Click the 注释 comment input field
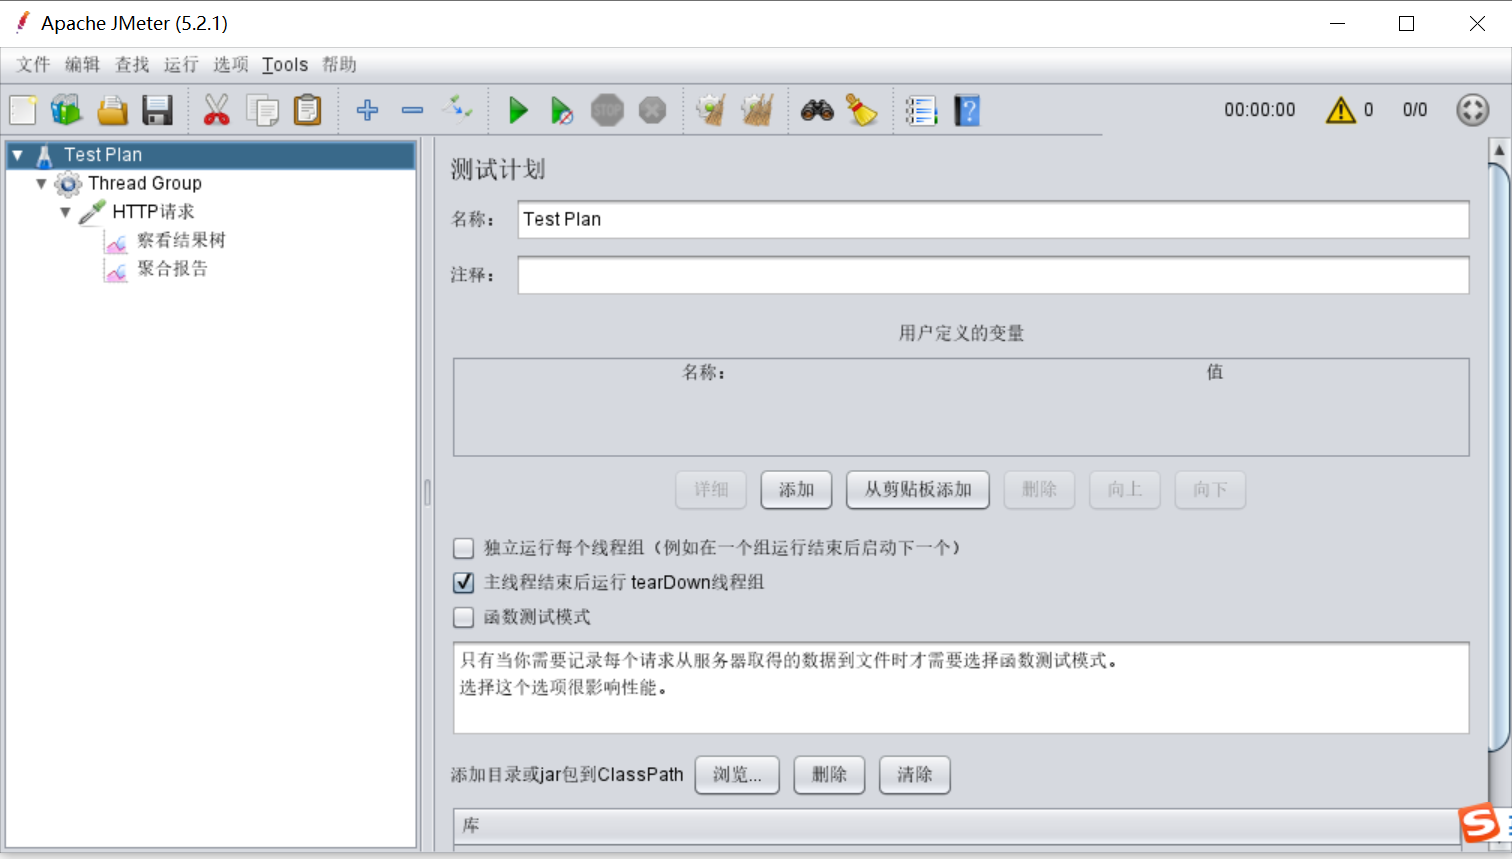 (993, 275)
